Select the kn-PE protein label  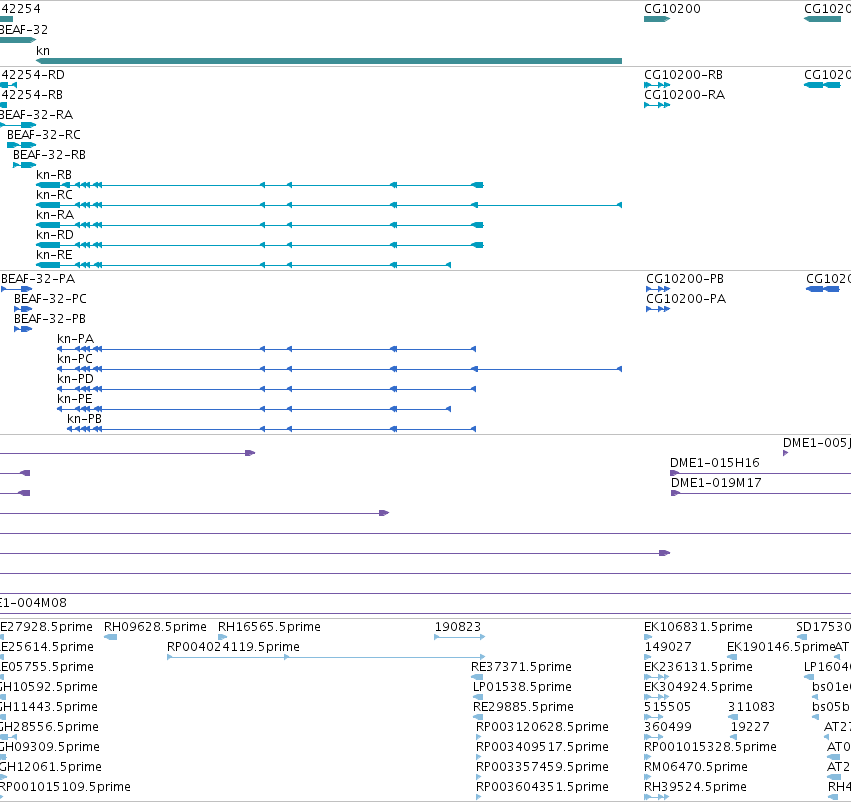point(75,398)
